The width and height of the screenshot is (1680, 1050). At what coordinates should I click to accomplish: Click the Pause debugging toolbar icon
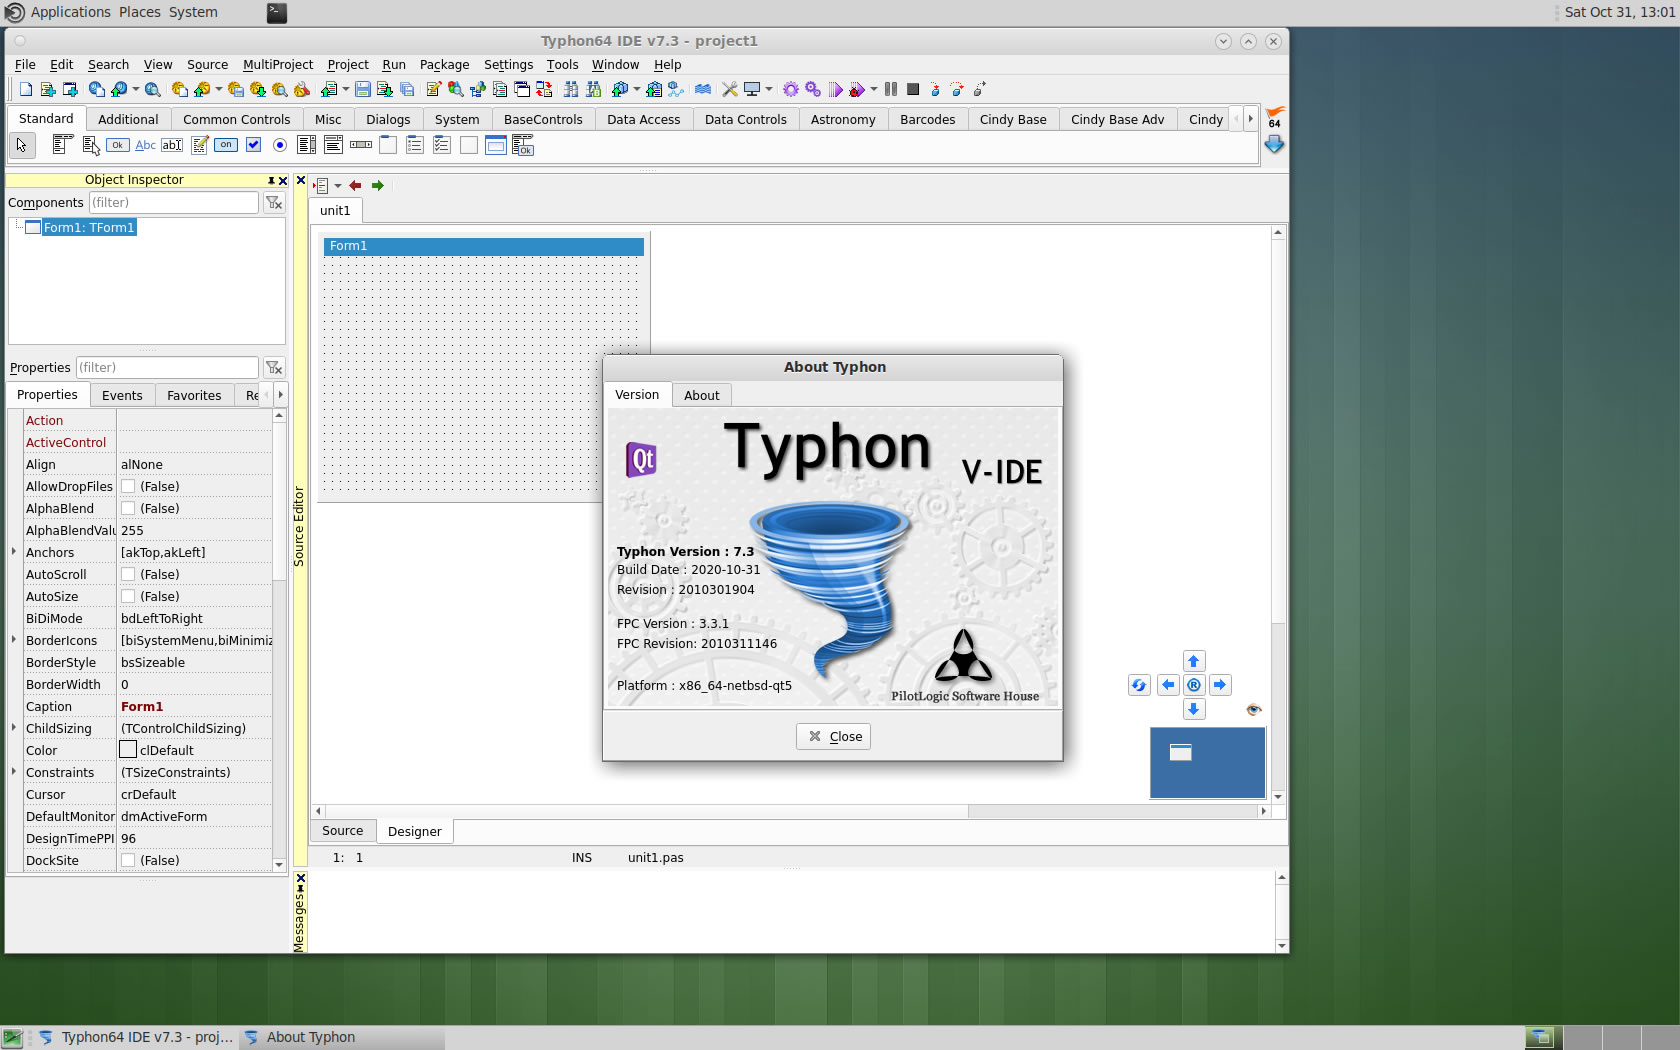pos(891,89)
